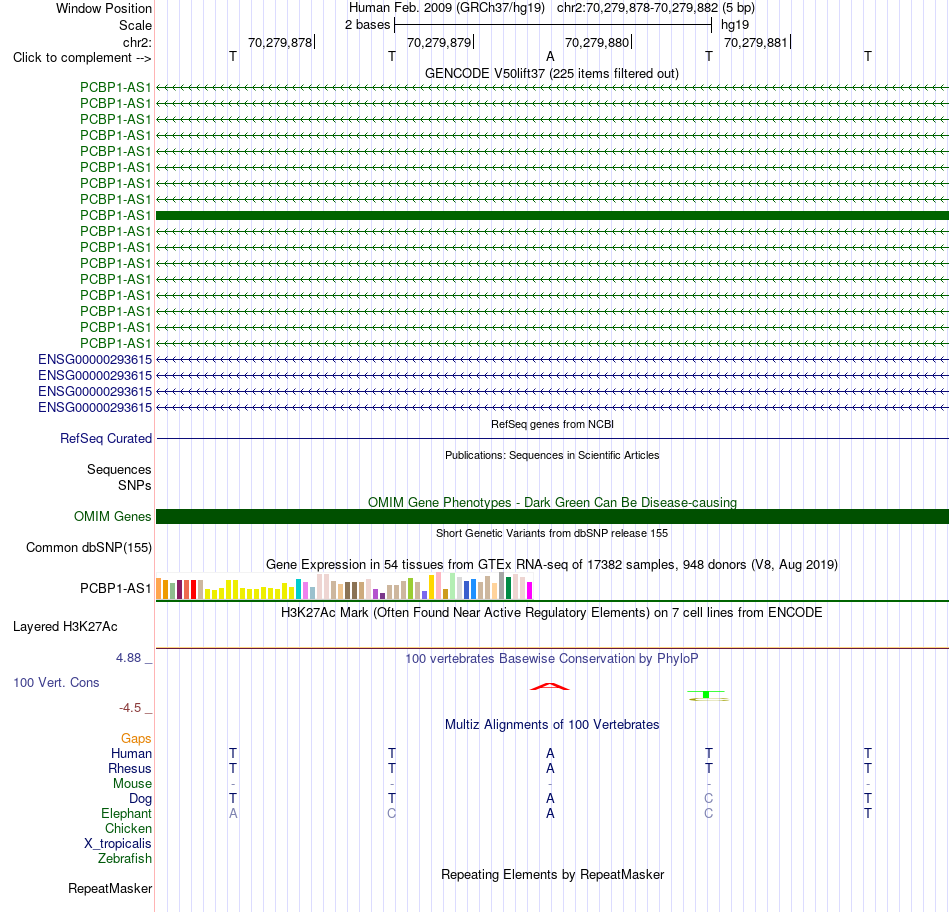Click the PCBP1-AS1 label beside the GTEx bar chart
The height and width of the screenshot is (912, 950).
point(116,588)
